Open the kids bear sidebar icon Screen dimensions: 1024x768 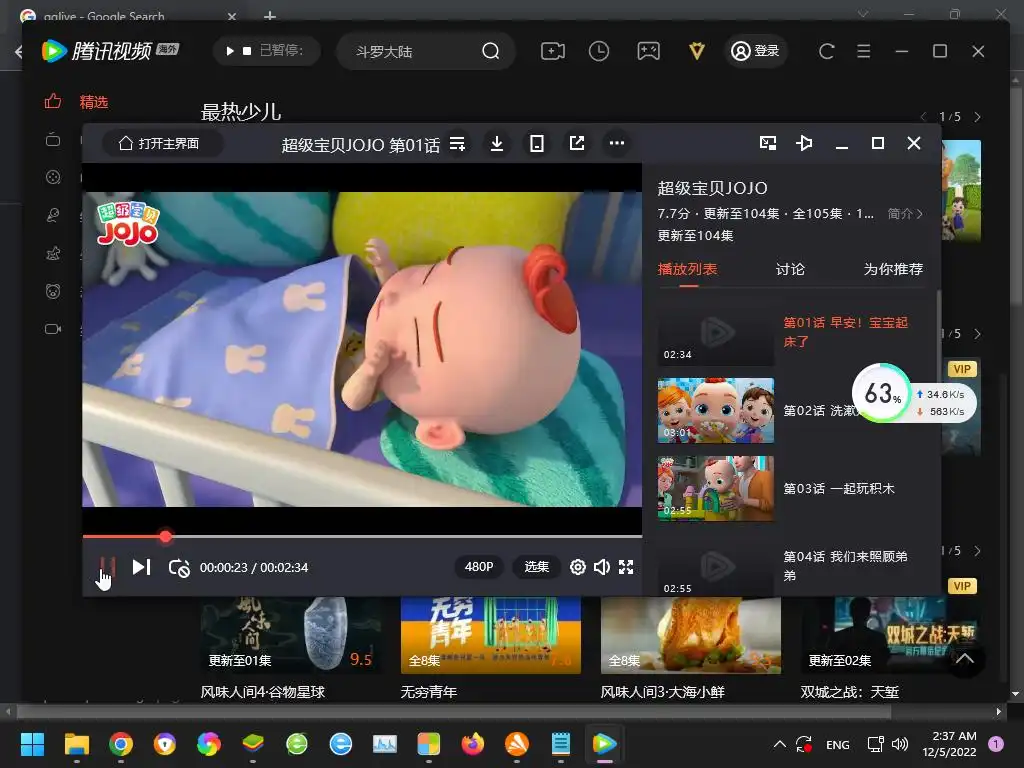(53, 291)
